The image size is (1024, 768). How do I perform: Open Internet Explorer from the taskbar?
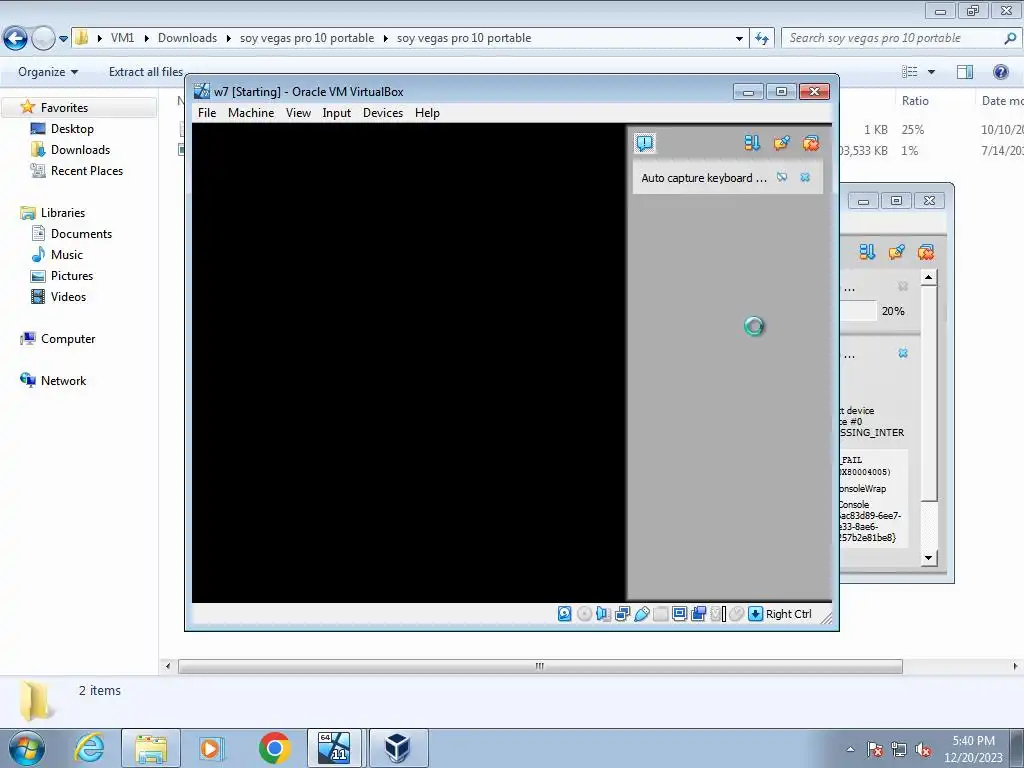(89, 748)
